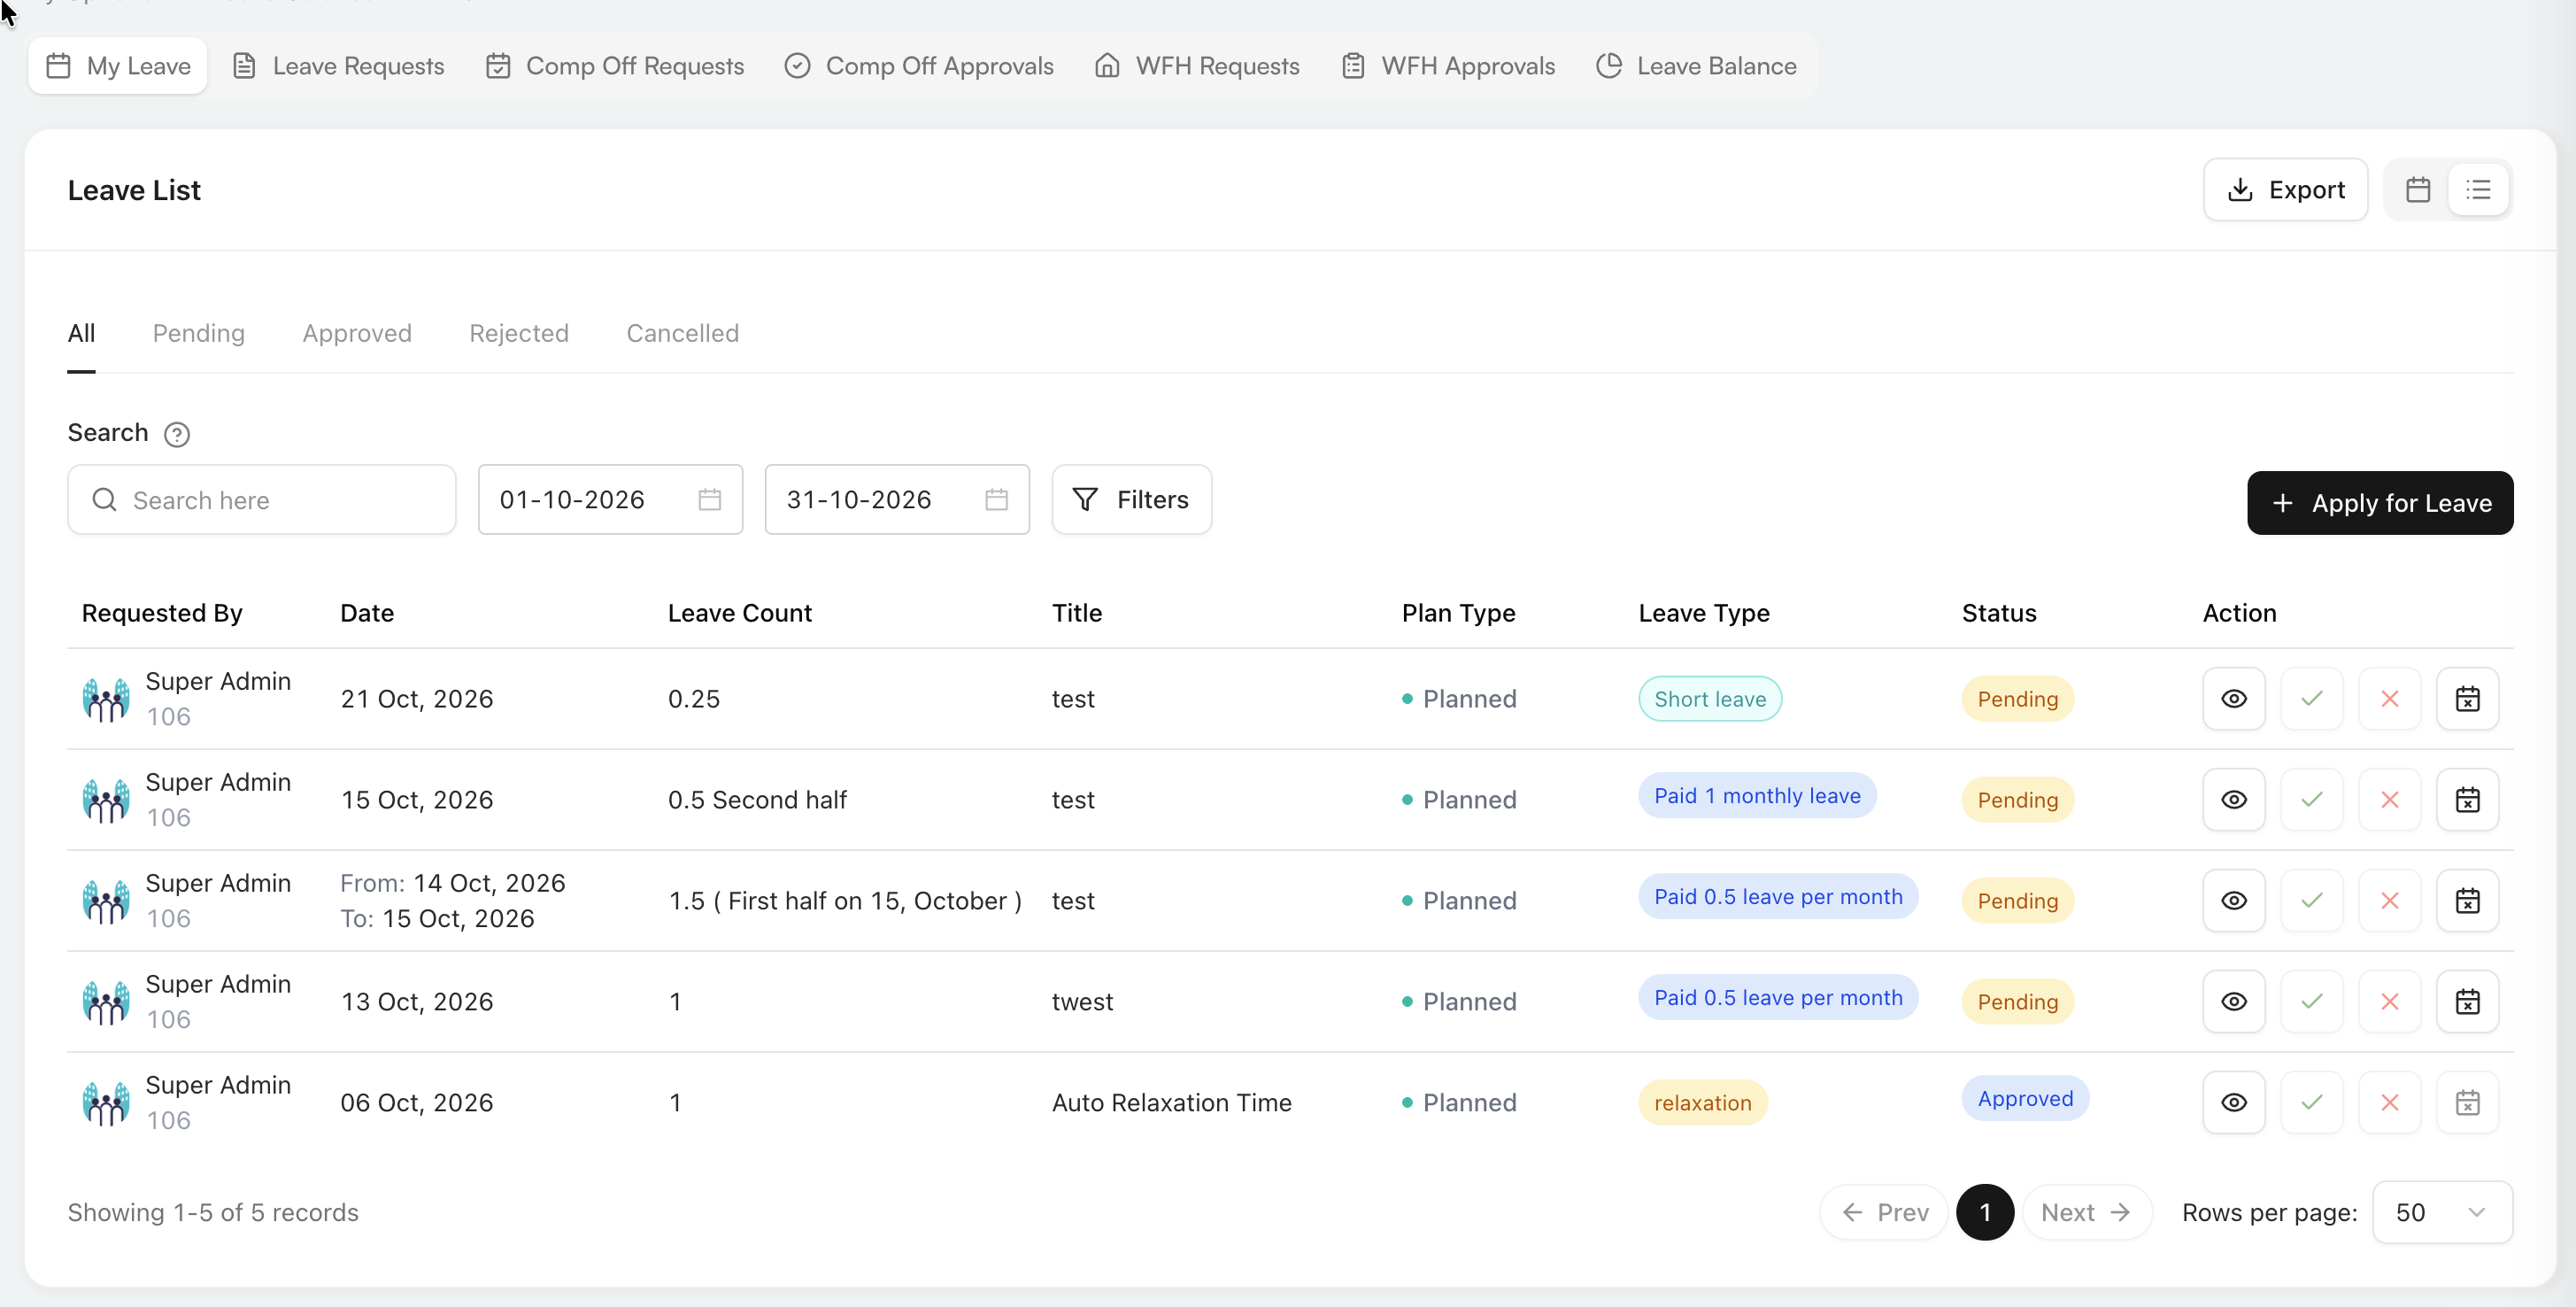Switch to WFH Requests tab

(1197, 66)
